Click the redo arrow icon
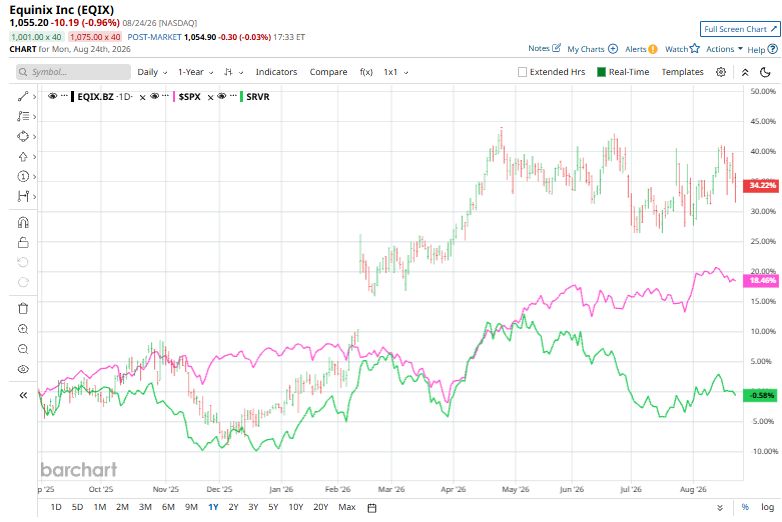The width and height of the screenshot is (782, 522). click(x=23, y=282)
